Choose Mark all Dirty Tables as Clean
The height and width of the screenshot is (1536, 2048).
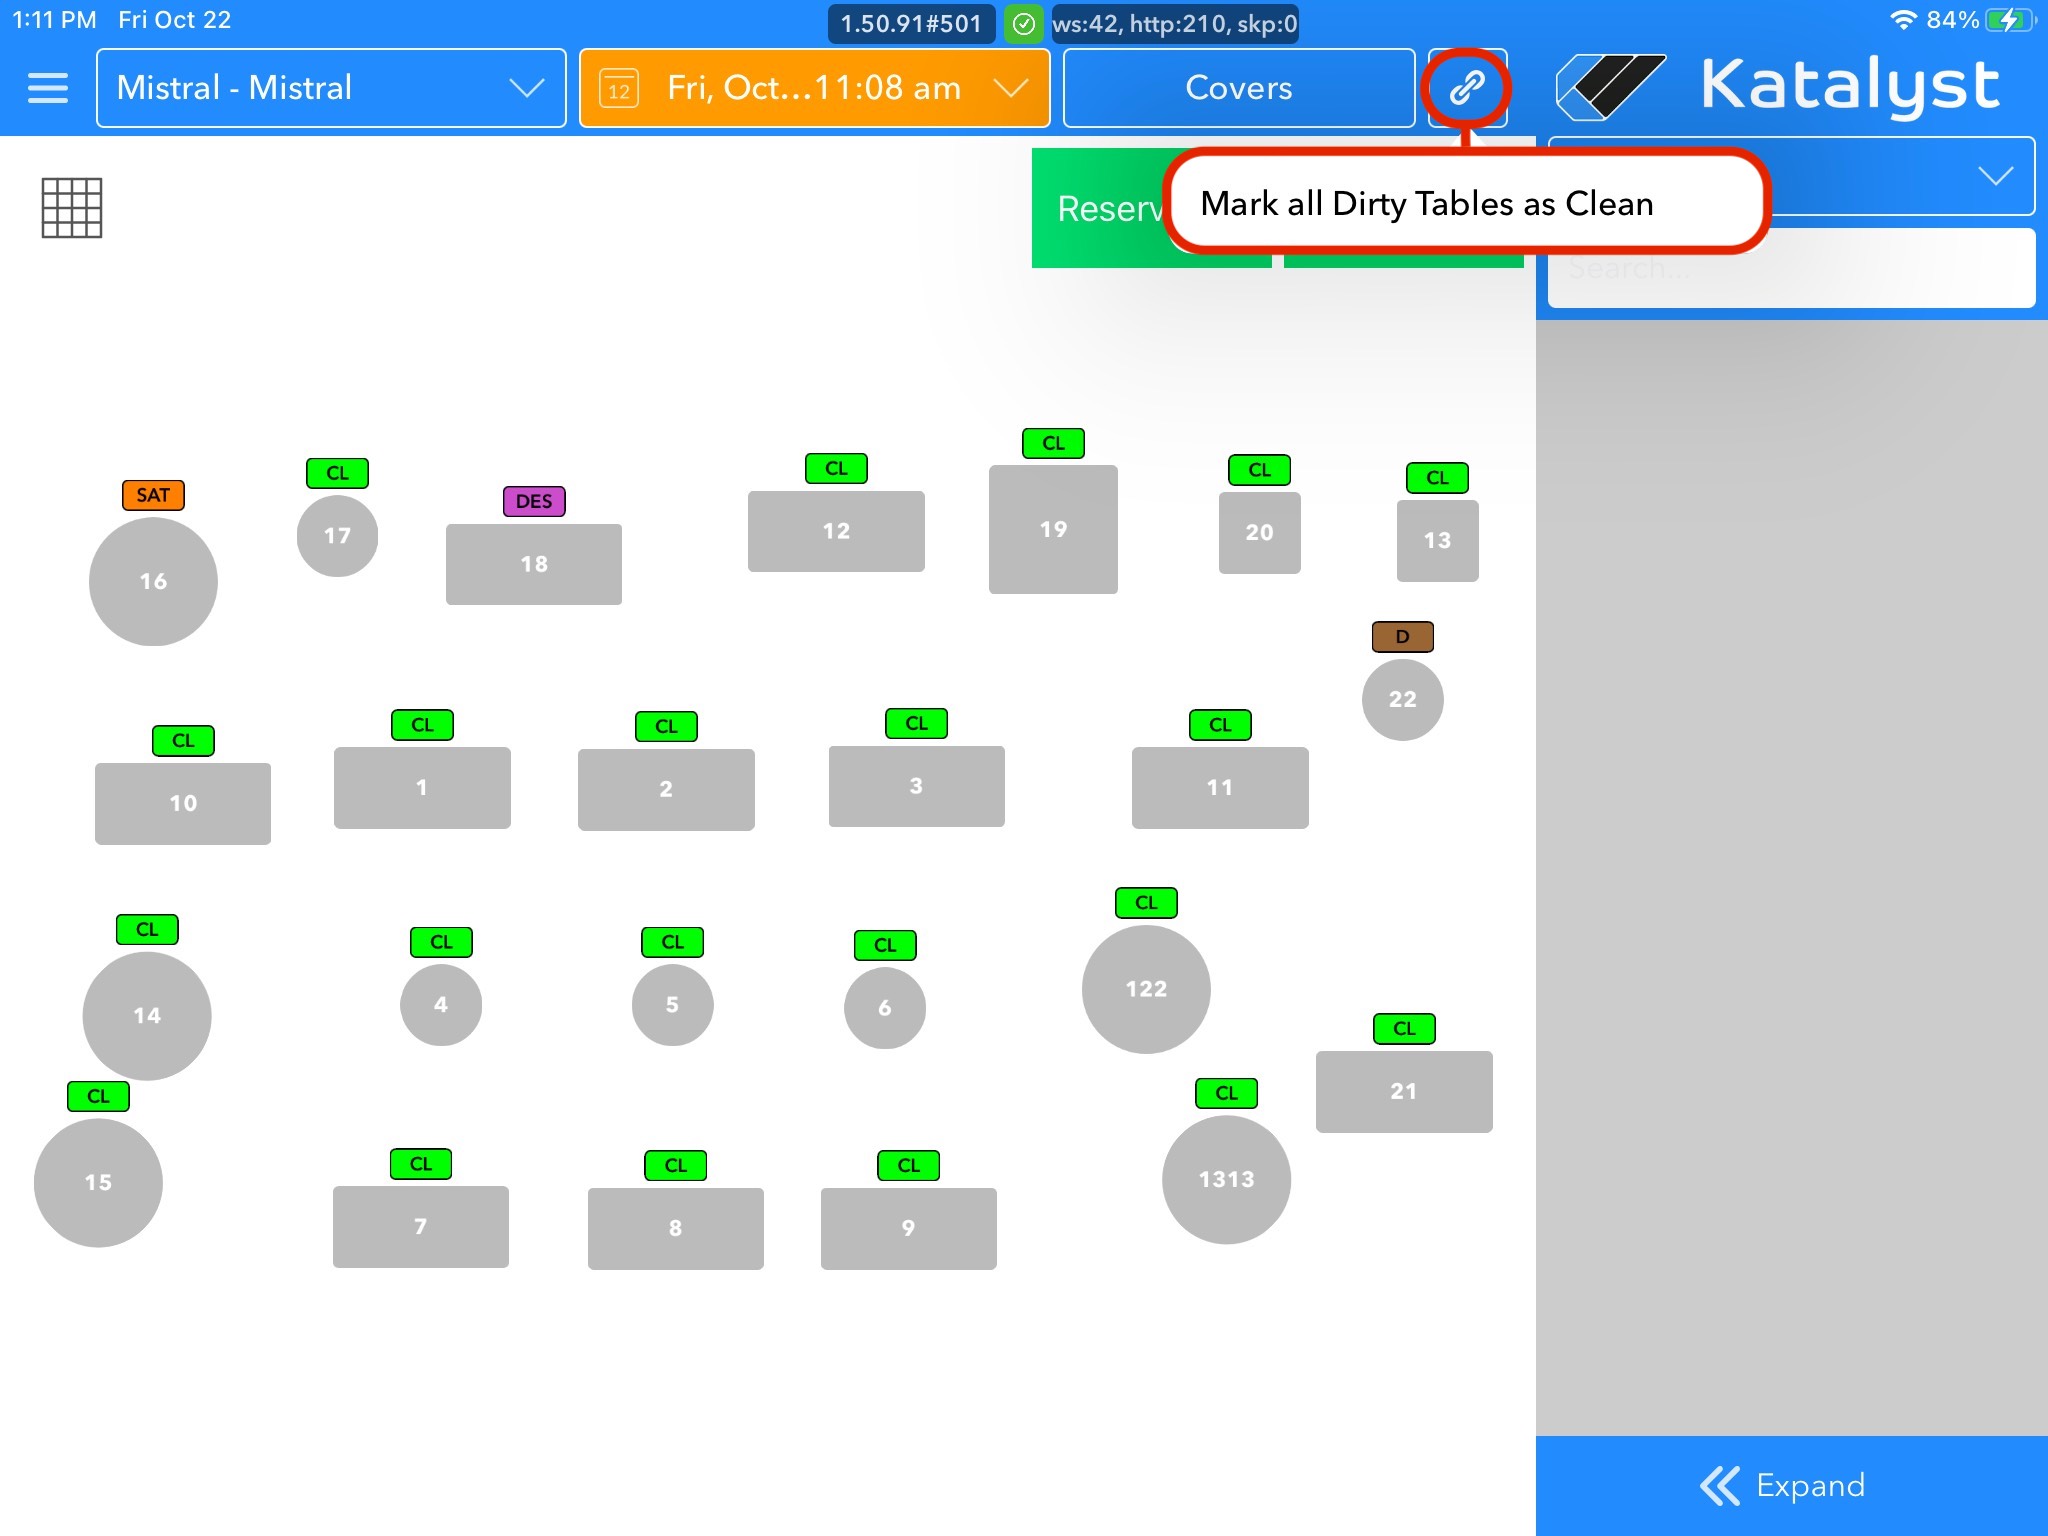point(1426,204)
